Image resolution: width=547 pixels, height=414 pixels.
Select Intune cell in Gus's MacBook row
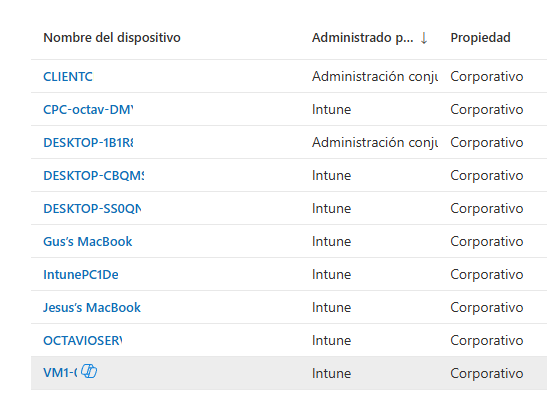[x=331, y=241]
